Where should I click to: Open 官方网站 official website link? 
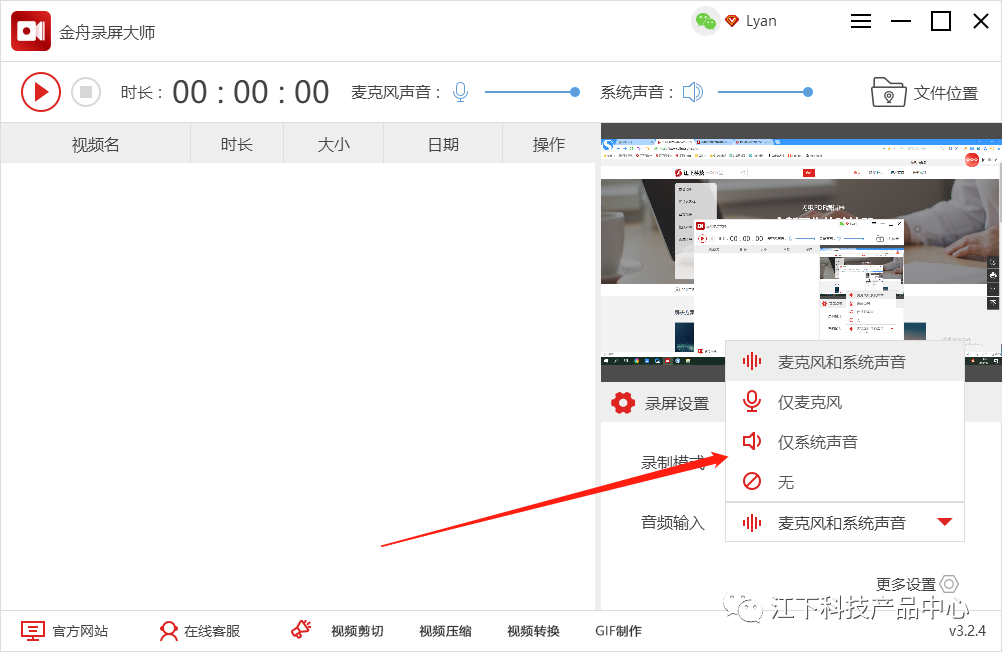(x=80, y=631)
